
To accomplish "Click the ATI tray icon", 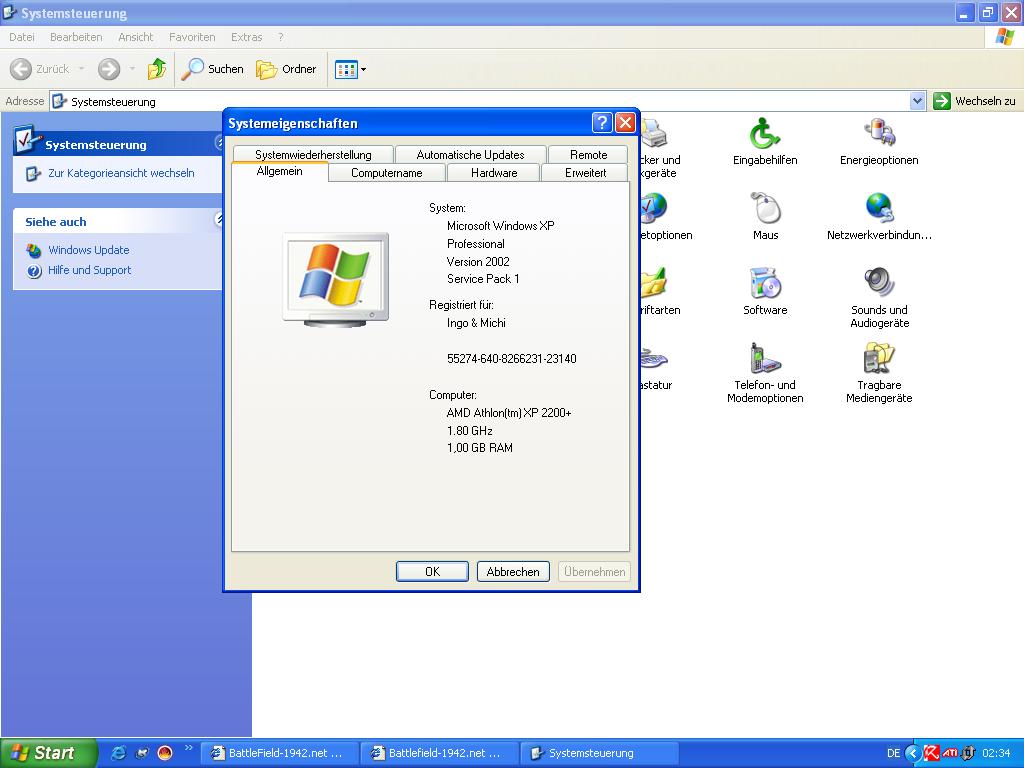I will (x=950, y=753).
